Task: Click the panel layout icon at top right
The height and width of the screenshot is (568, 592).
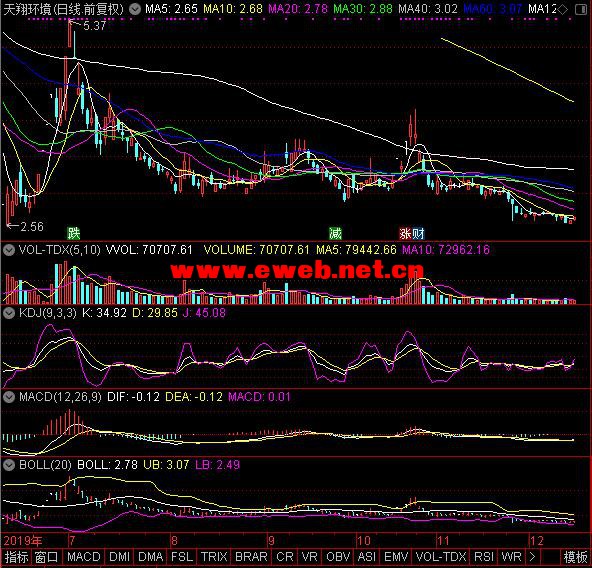Action: [x=581, y=9]
